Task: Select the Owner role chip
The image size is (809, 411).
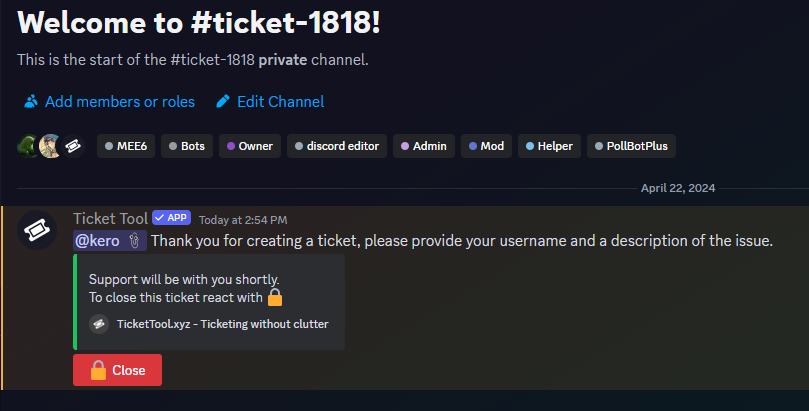Action: (x=250, y=146)
